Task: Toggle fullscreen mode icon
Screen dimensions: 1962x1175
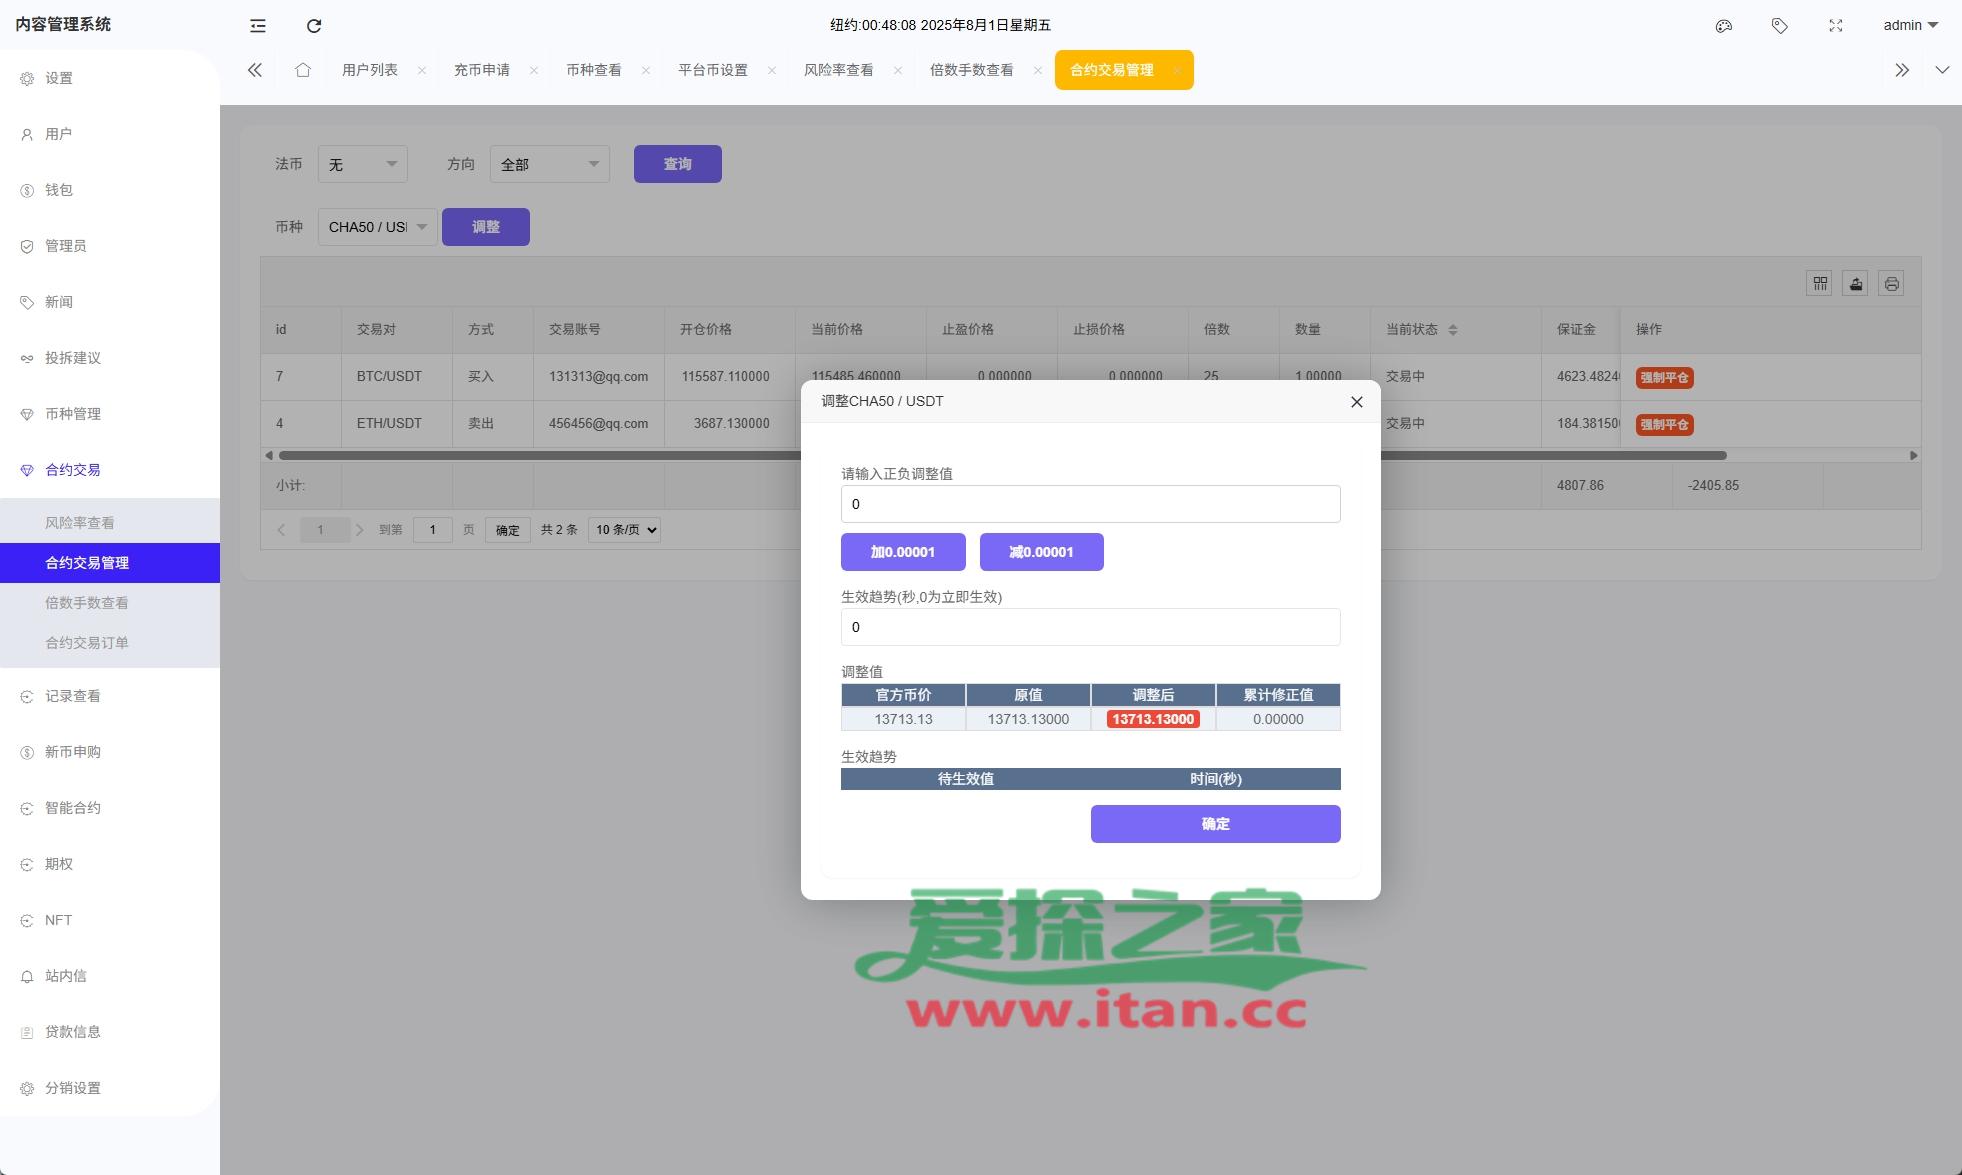Action: point(1835,26)
